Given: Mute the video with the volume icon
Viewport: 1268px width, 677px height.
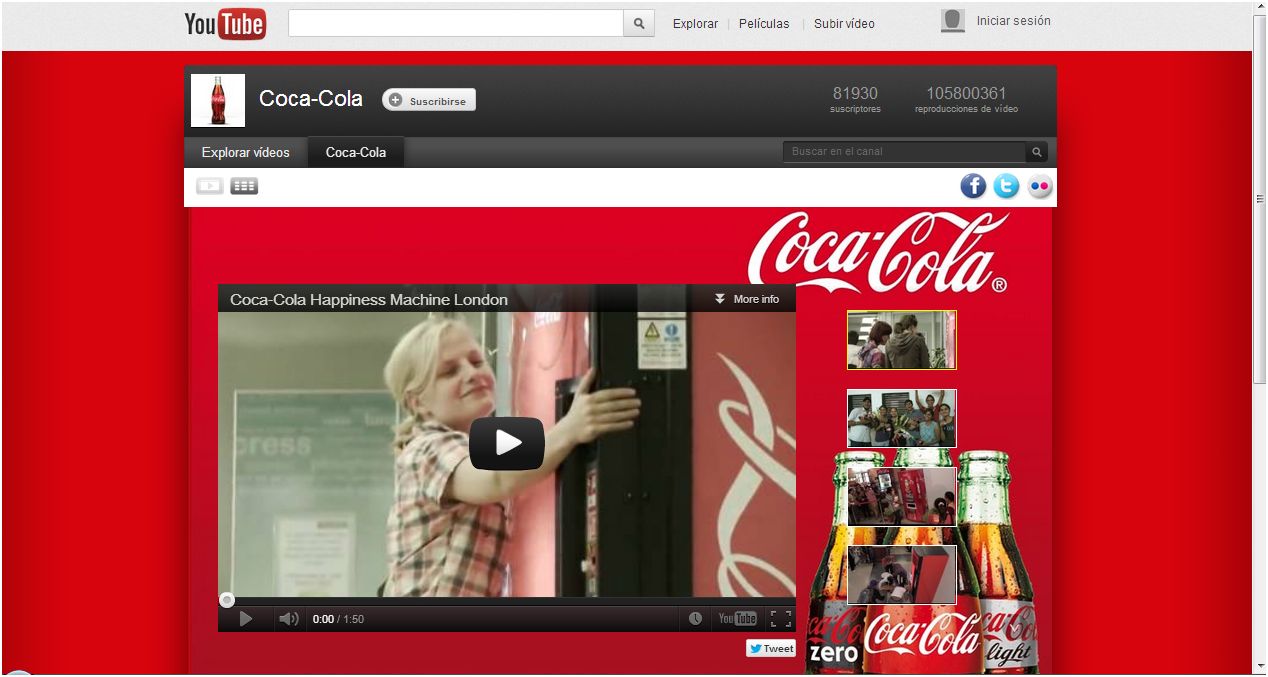Looking at the screenshot, I should [289, 618].
